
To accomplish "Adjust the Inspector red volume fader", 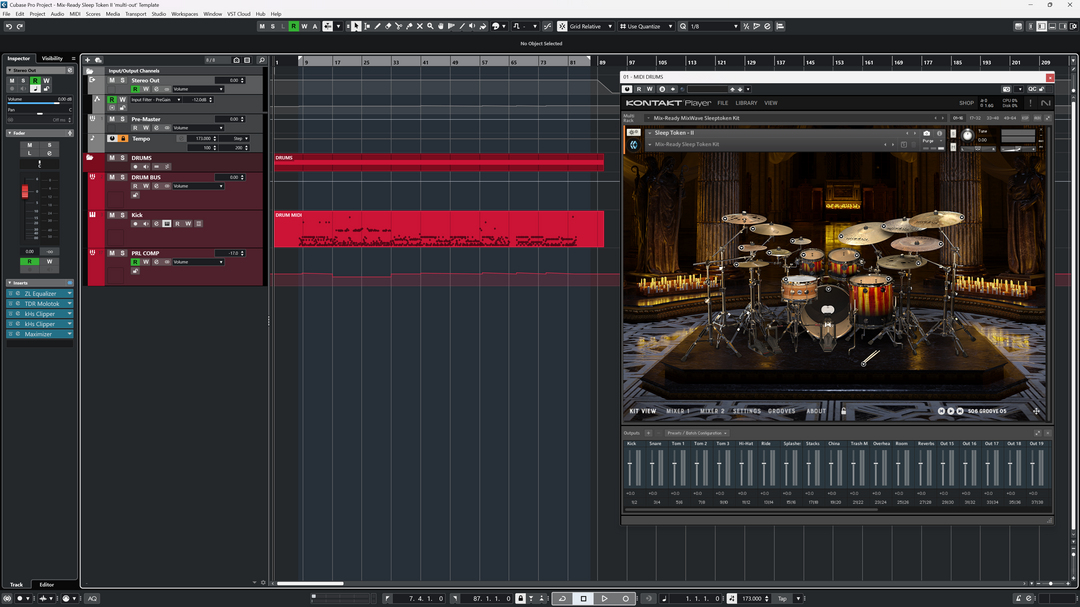I will coord(25,191).
